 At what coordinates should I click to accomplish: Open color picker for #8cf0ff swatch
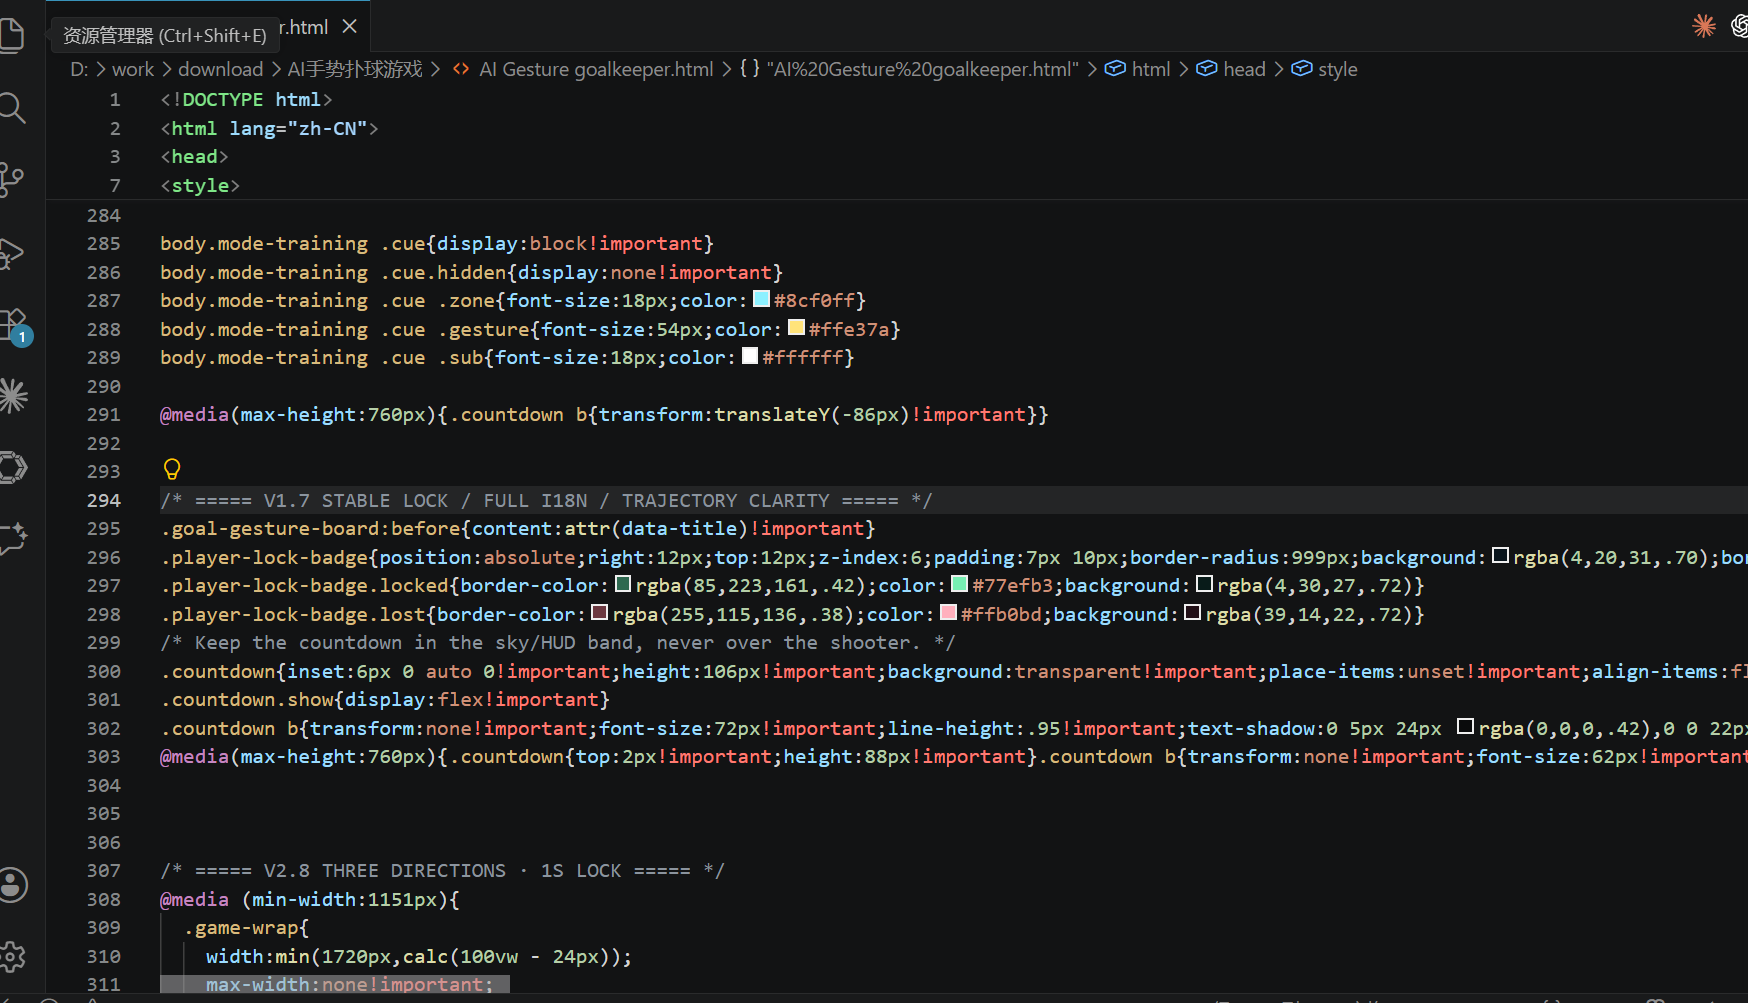pos(761,299)
